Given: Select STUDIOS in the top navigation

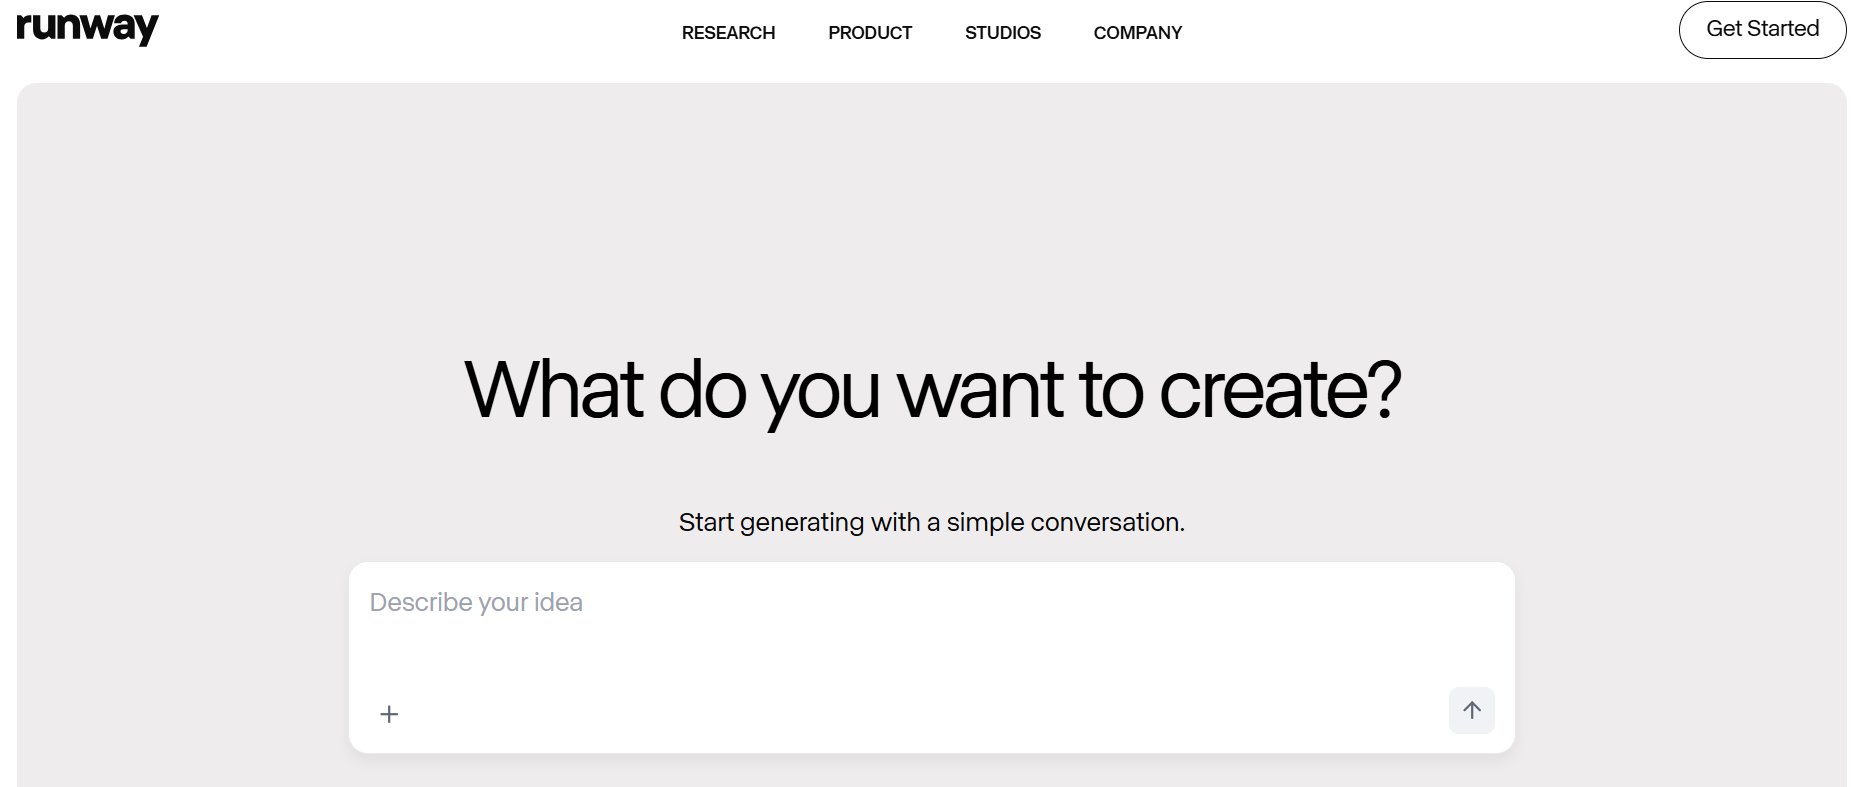Looking at the screenshot, I should [1003, 33].
